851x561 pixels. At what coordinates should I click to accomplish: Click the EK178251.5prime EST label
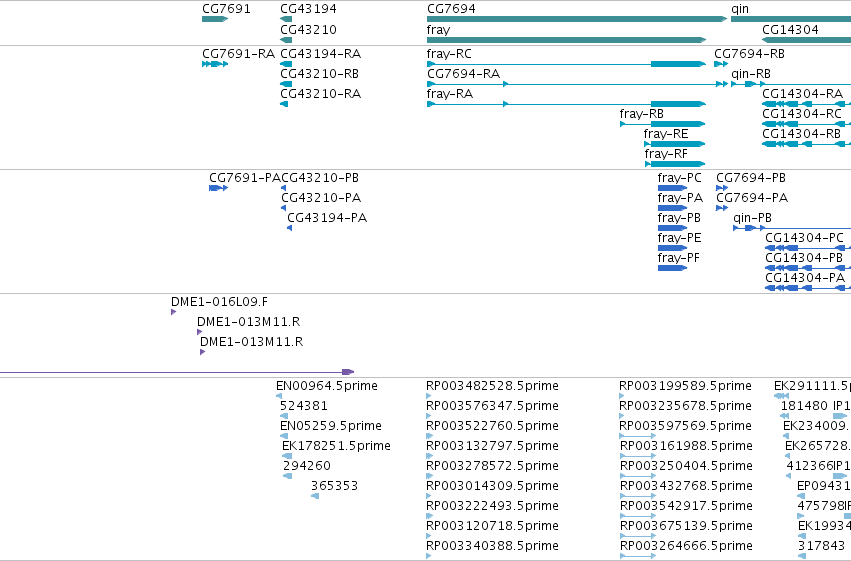[336, 446]
